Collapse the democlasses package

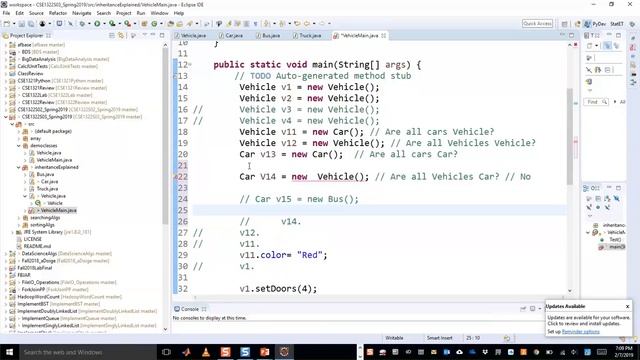coord(18,146)
